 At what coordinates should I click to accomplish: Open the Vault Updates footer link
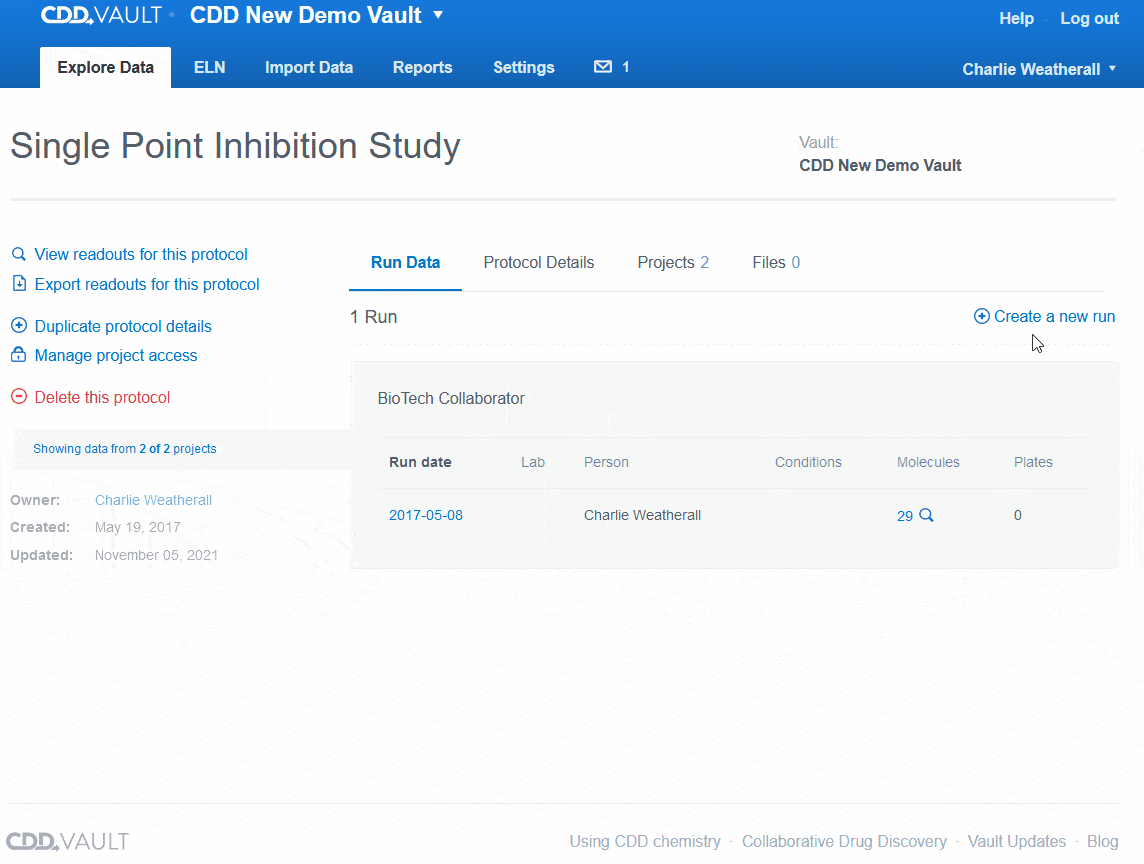(1016, 841)
